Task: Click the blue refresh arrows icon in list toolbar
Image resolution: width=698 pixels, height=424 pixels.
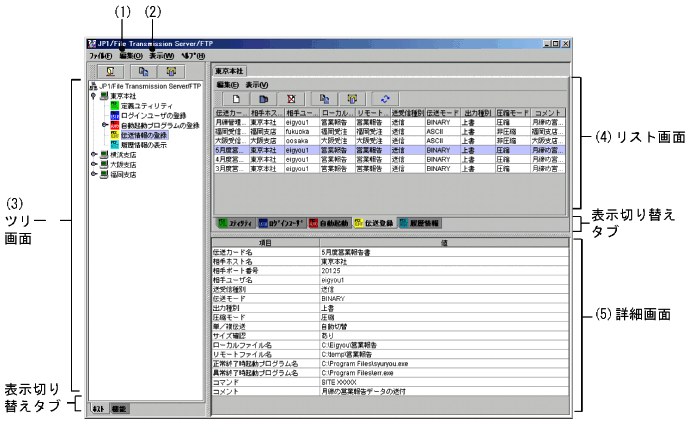Action: click(381, 99)
